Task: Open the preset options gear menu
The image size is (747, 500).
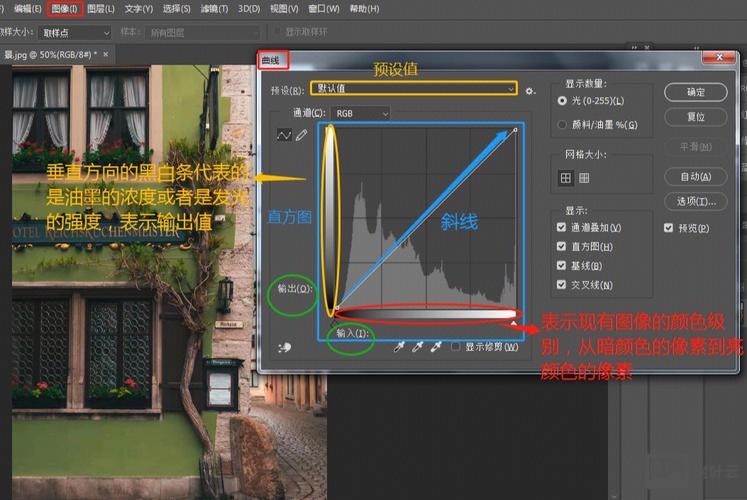Action: (x=530, y=91)
